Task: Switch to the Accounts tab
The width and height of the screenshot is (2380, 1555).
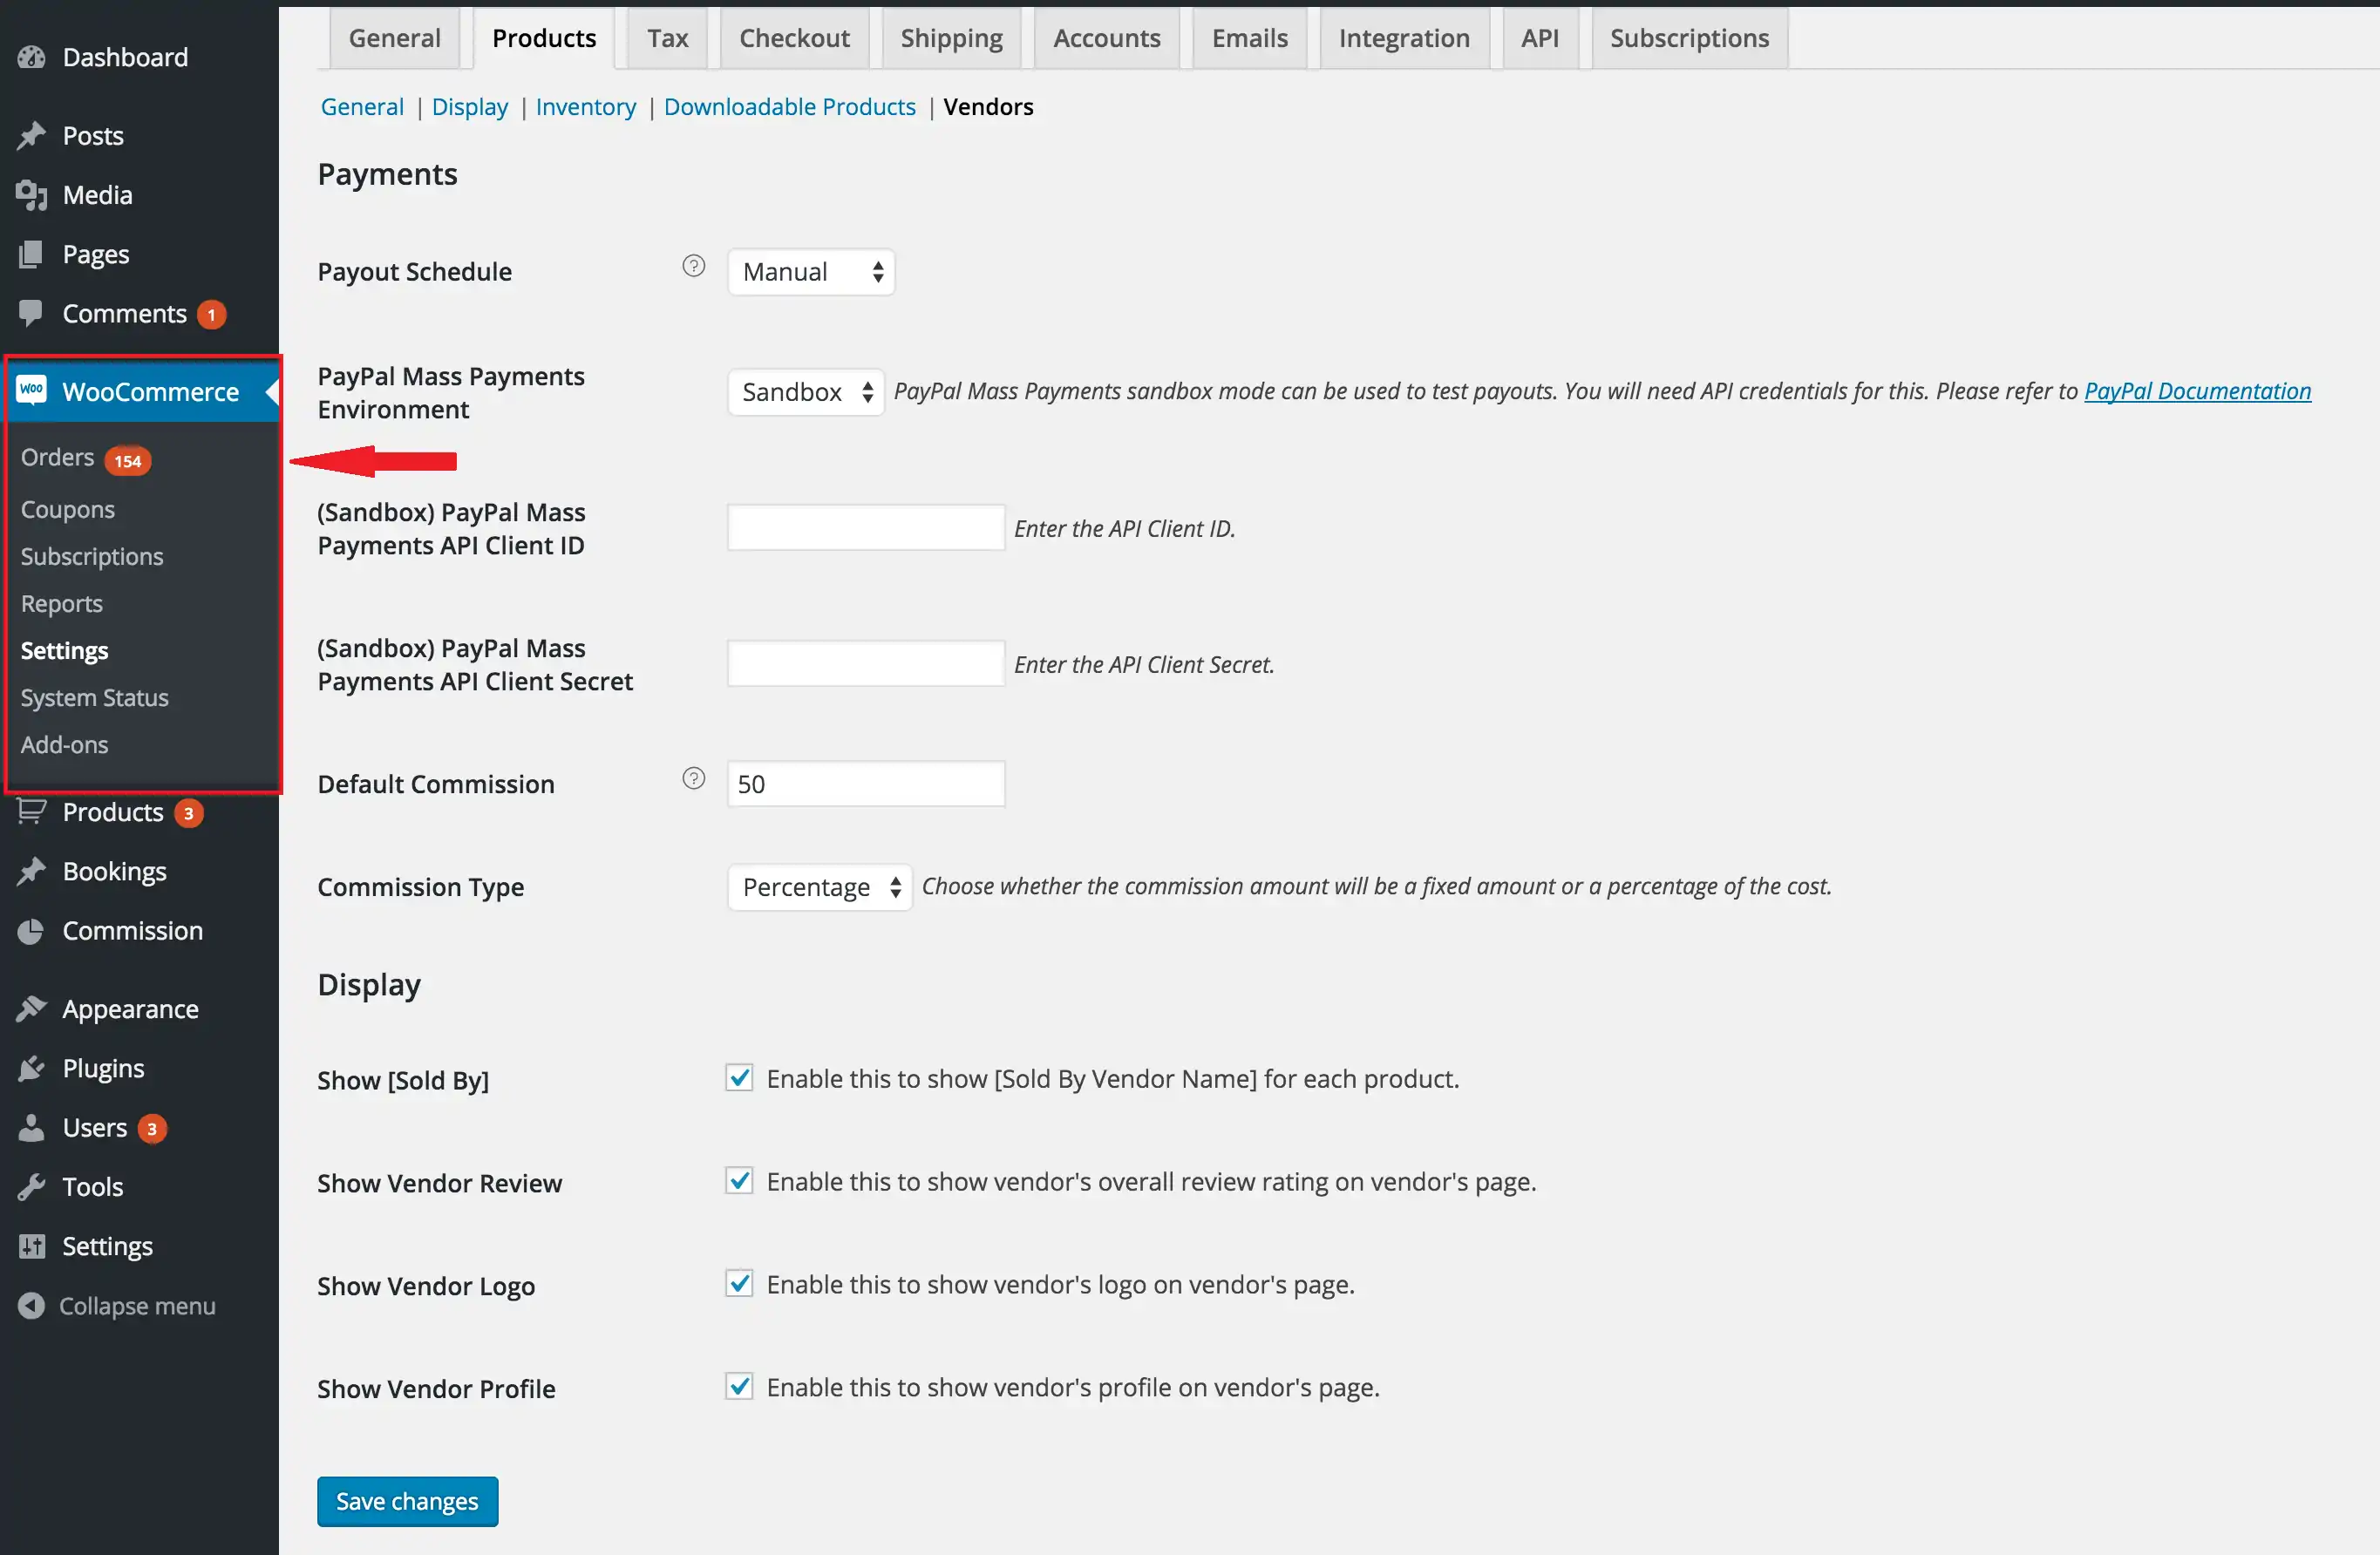Action: 1106,38
